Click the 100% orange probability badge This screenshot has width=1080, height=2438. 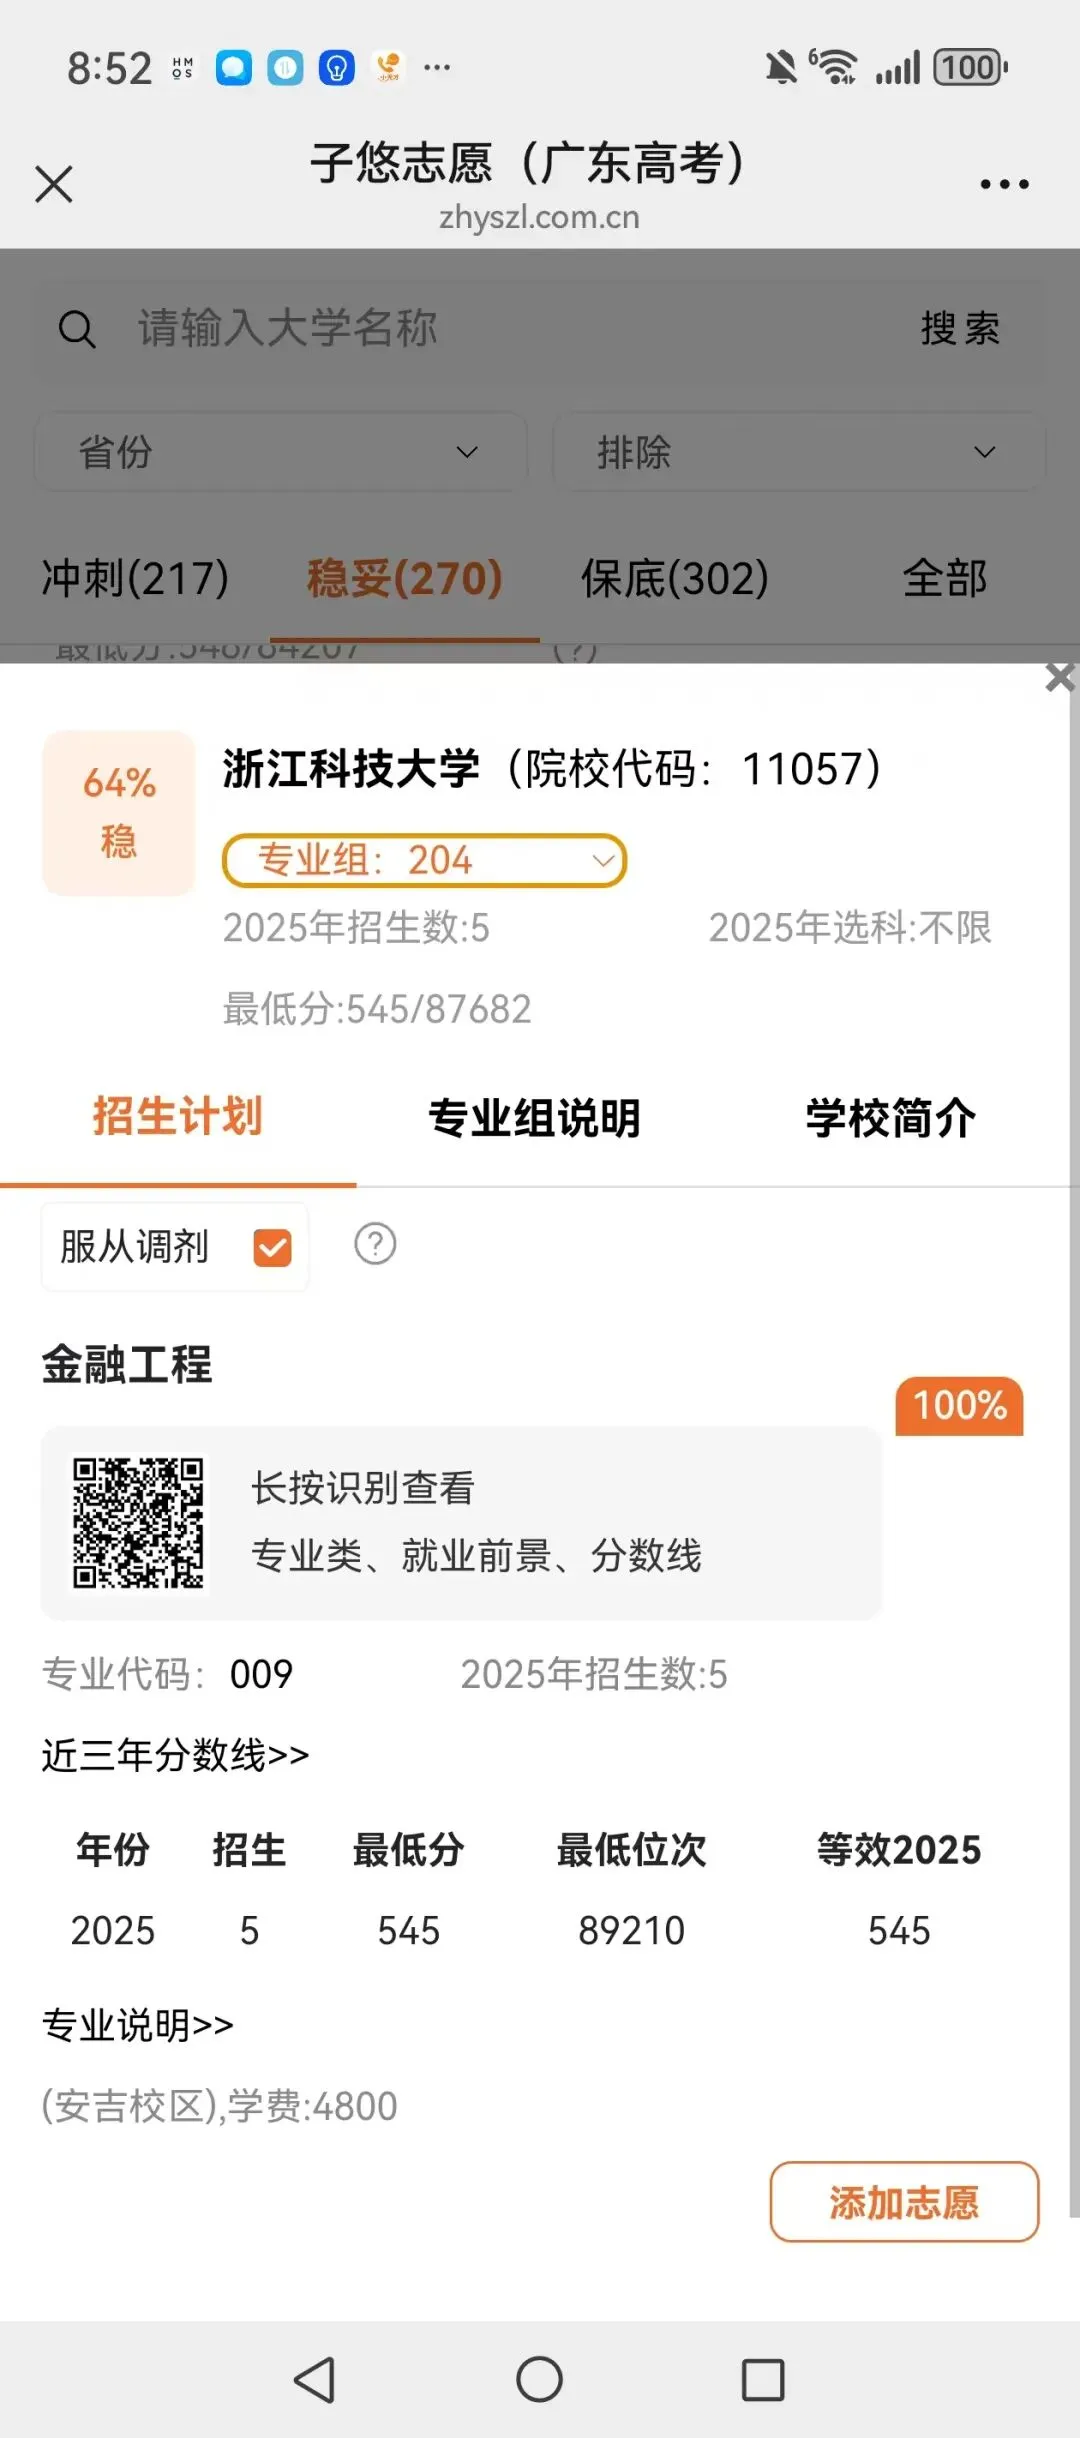[959, 1406]
